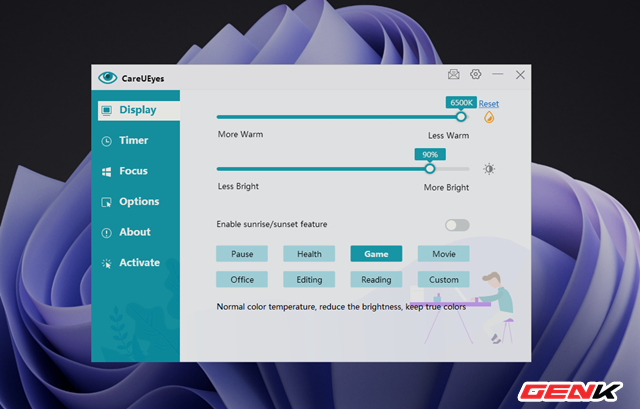Open the Timer tab
Image resolution: width=640 pixels, height=409 pixels.
coord(136,140)
